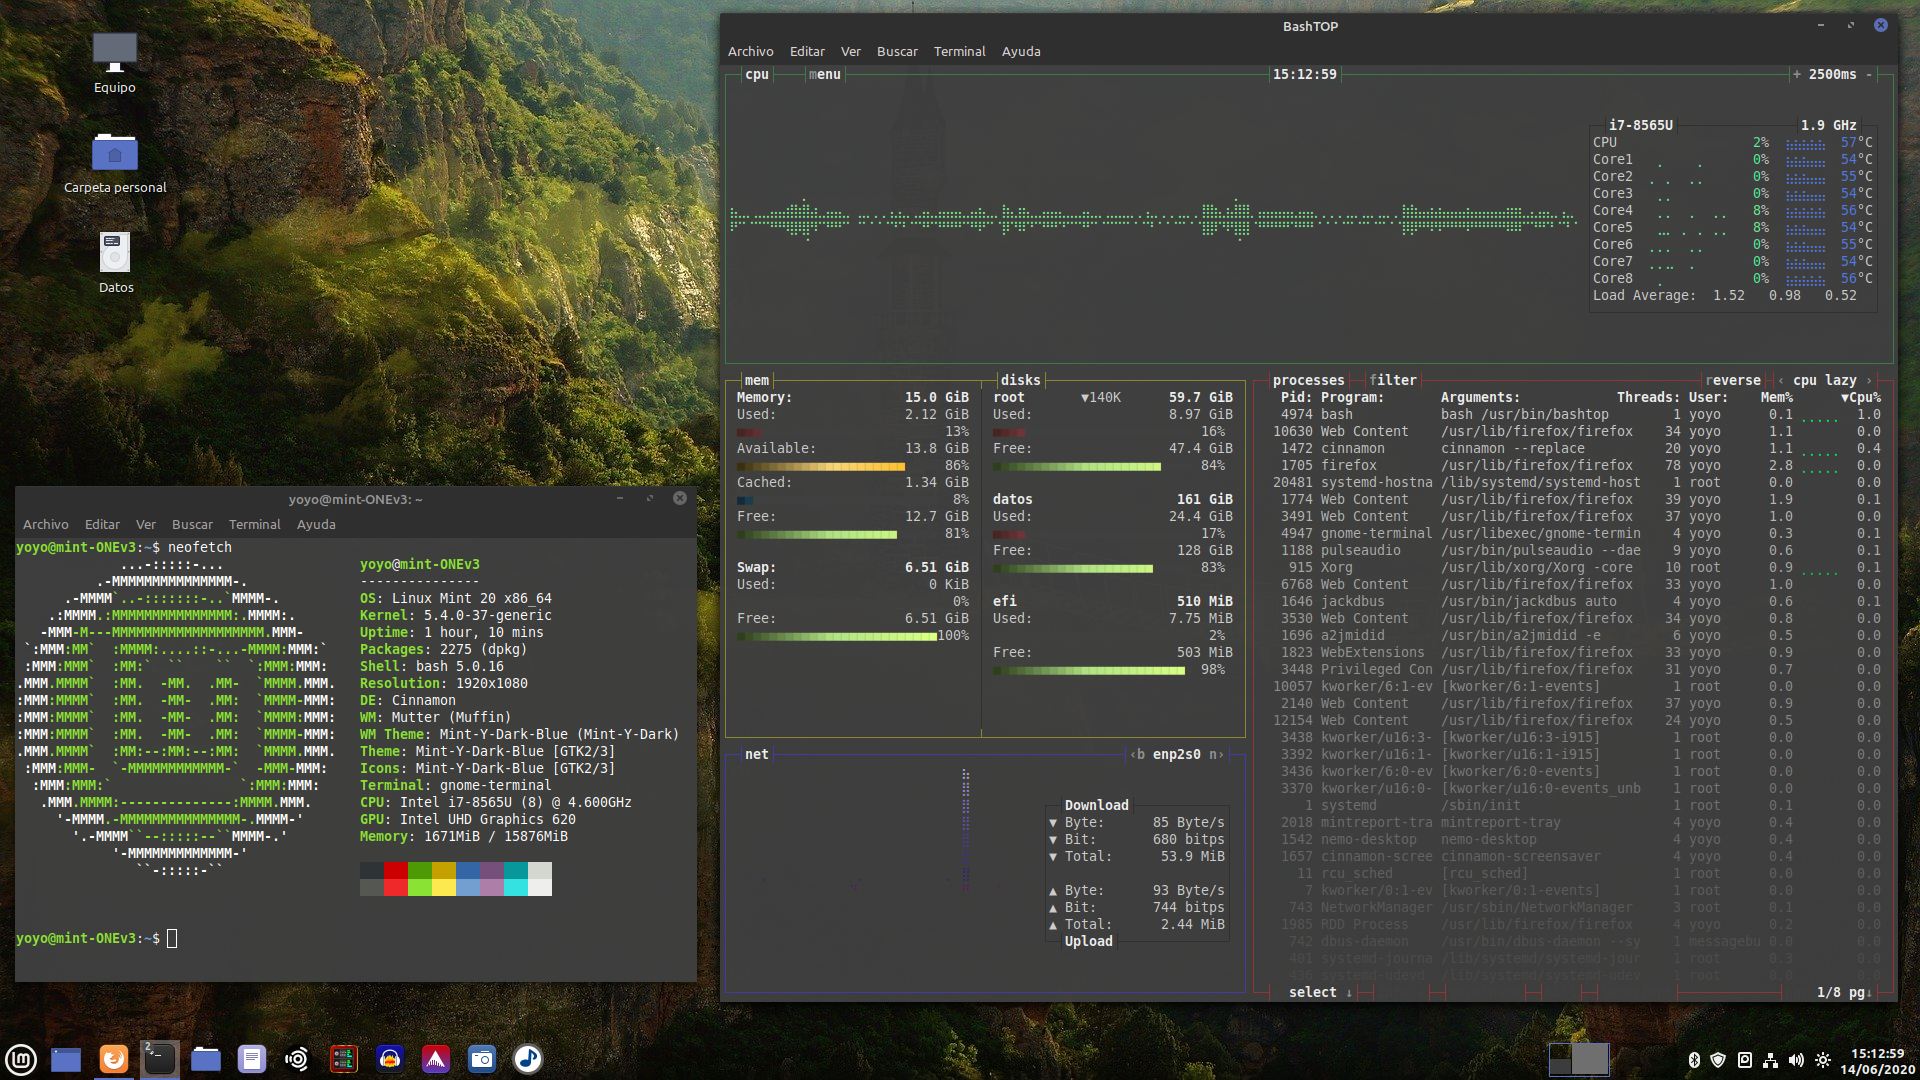
Task: Open the bashtop menu button
Action: [824, 74]
